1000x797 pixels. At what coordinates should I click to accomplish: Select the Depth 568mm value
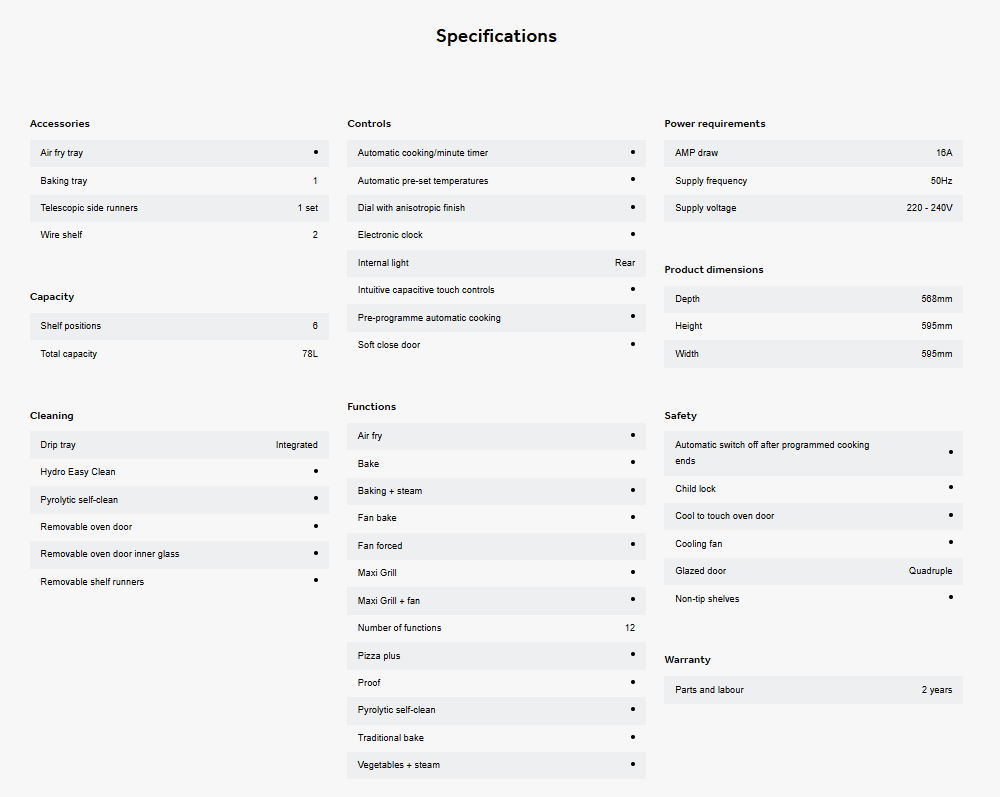coord(937,299)
